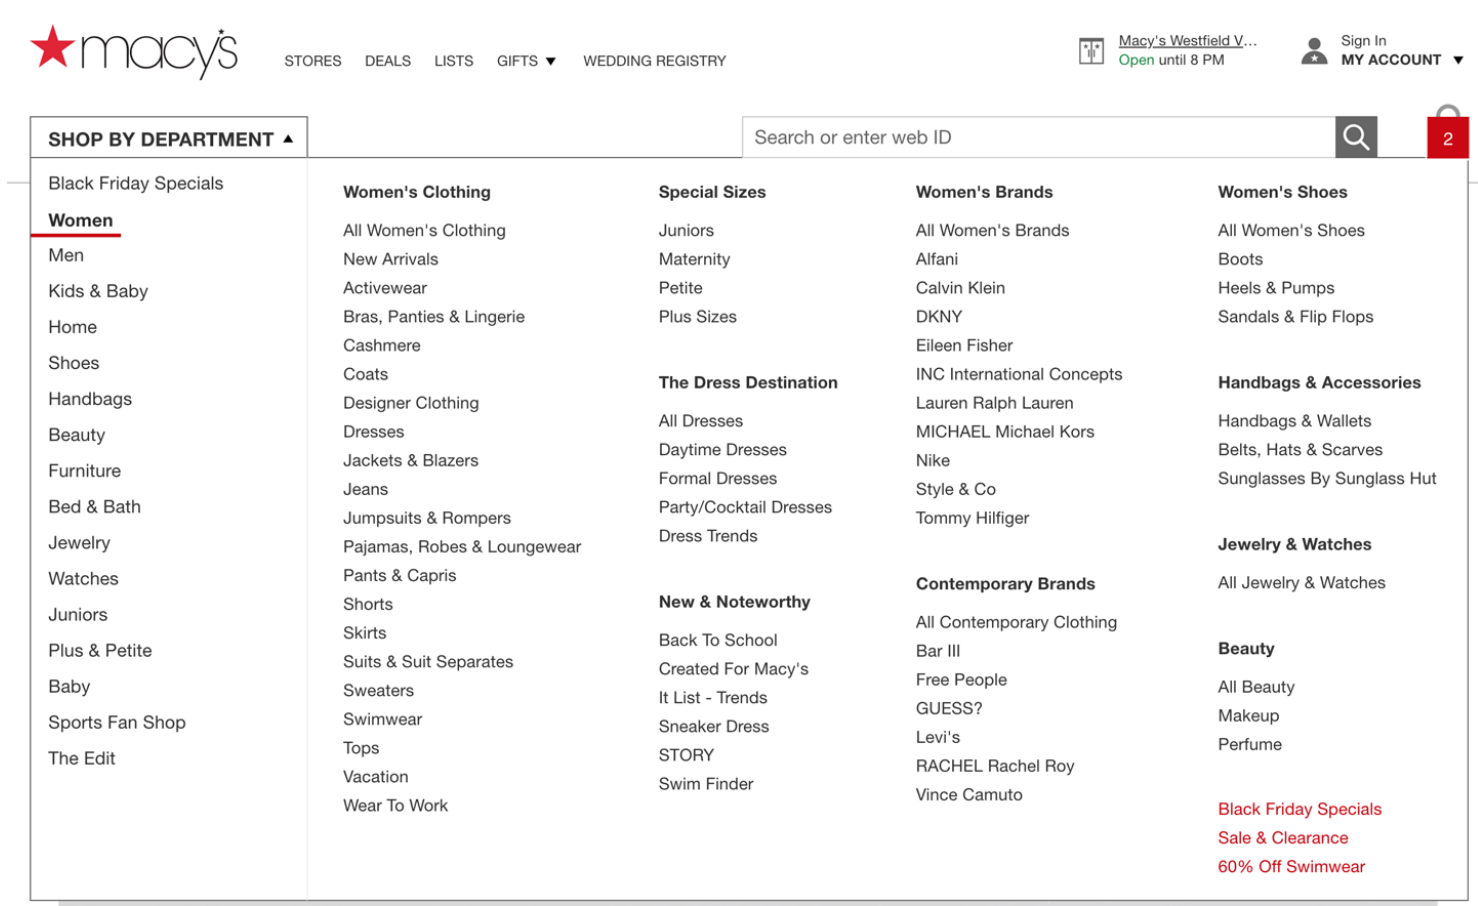Open Swim Finder link
1478x906 pixels.
coord(706,784)
